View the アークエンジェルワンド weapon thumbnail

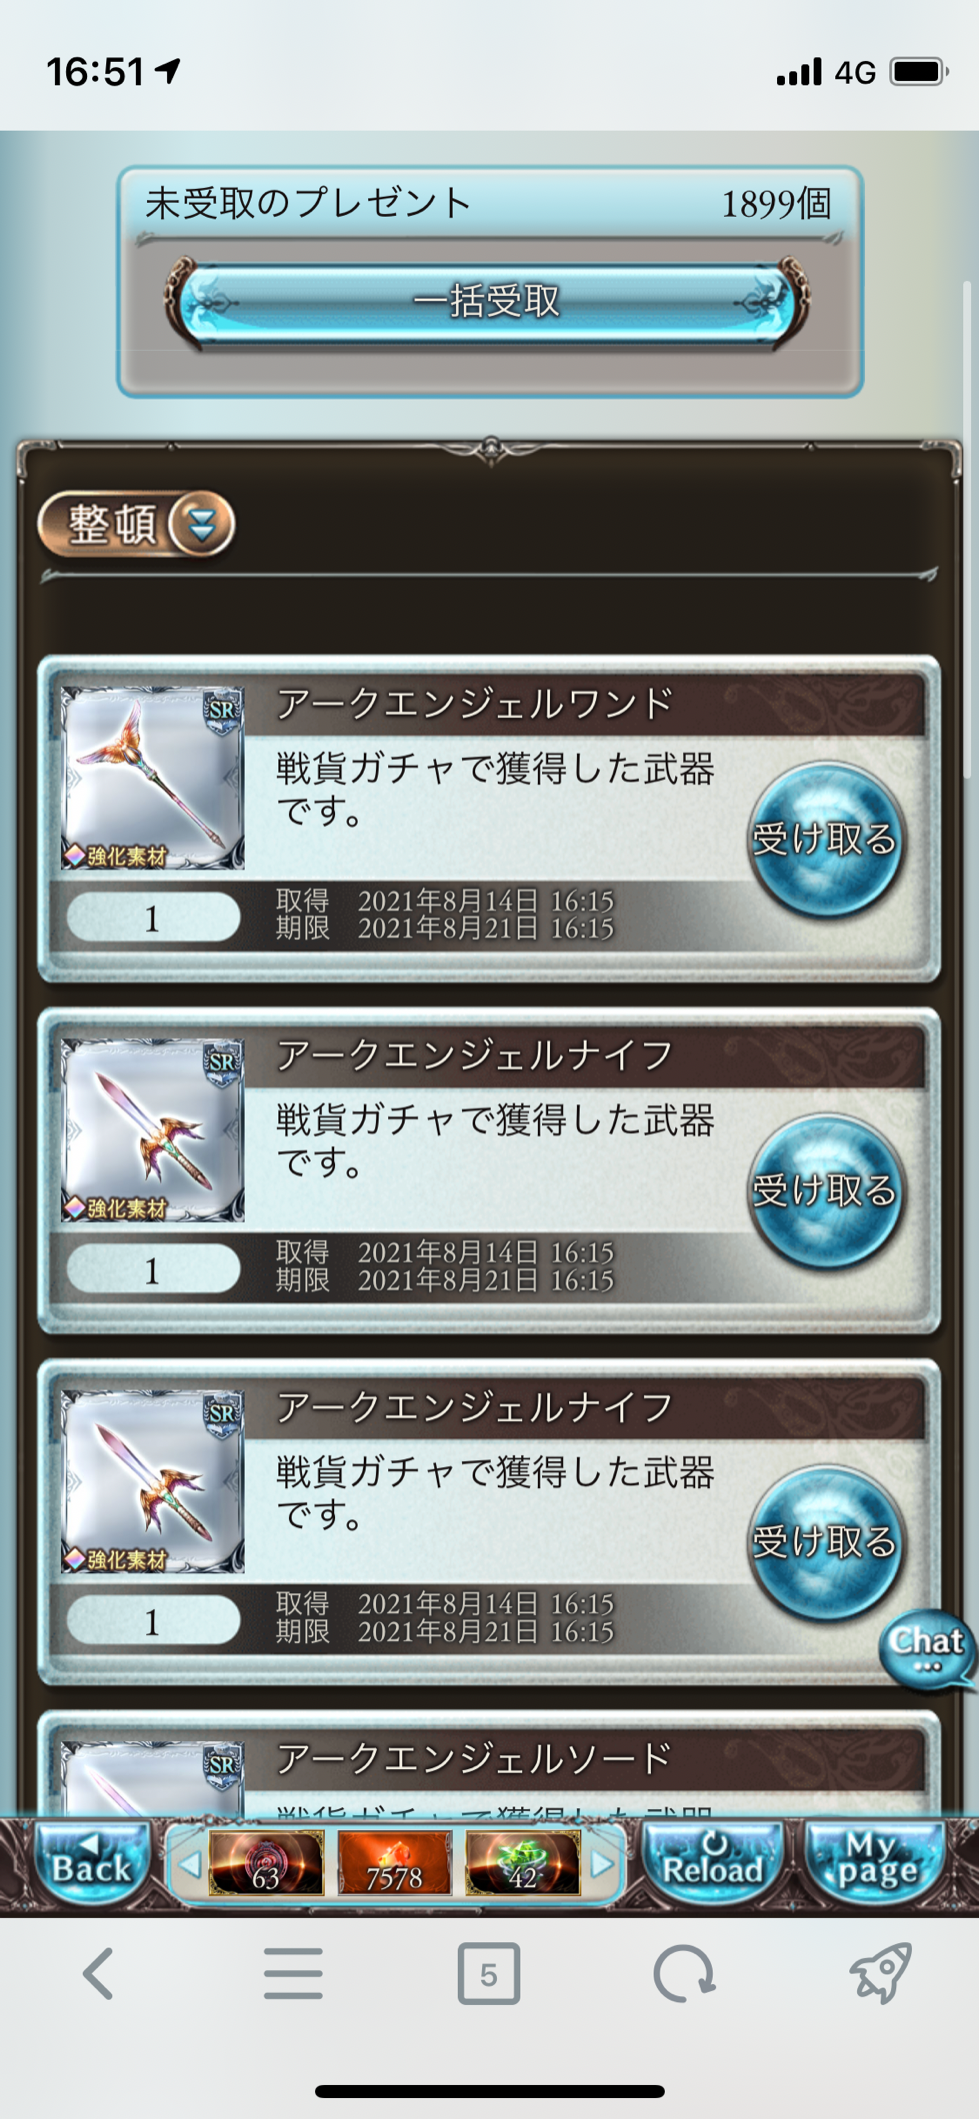pos(152,778)
